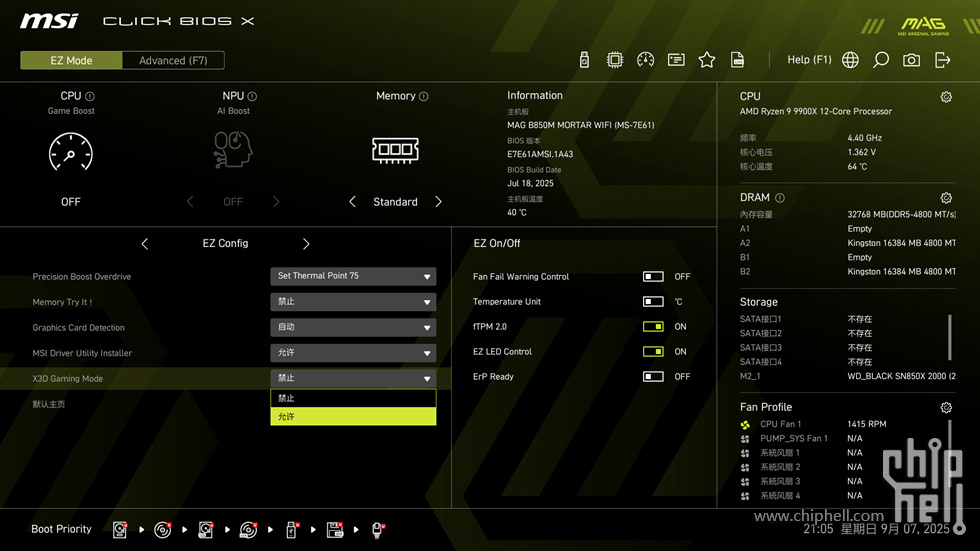Open the search magnifier icon
Screen dimensions: 980x551
[881, 60]
